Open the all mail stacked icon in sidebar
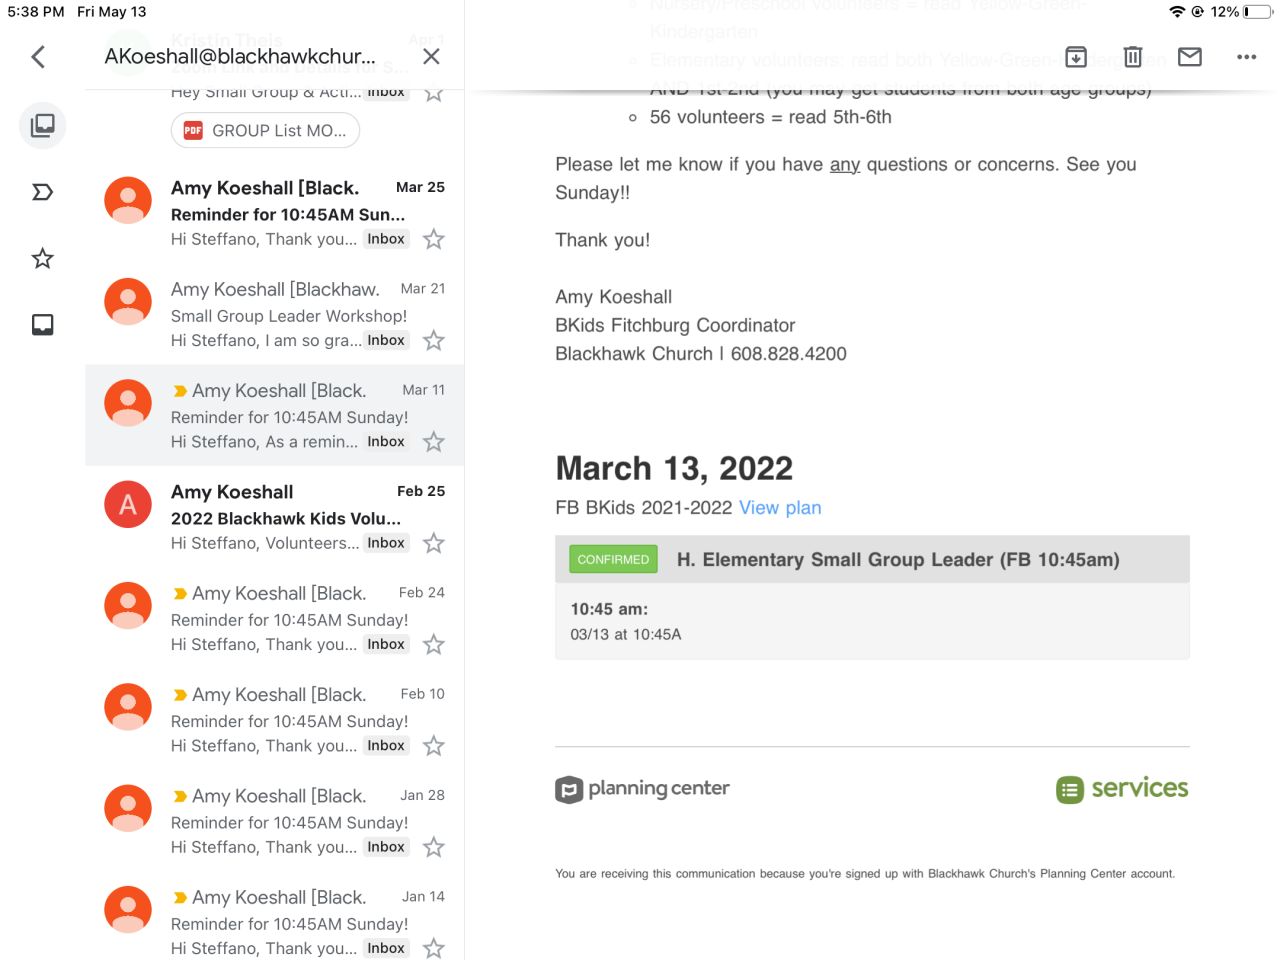 click(43, 126)
